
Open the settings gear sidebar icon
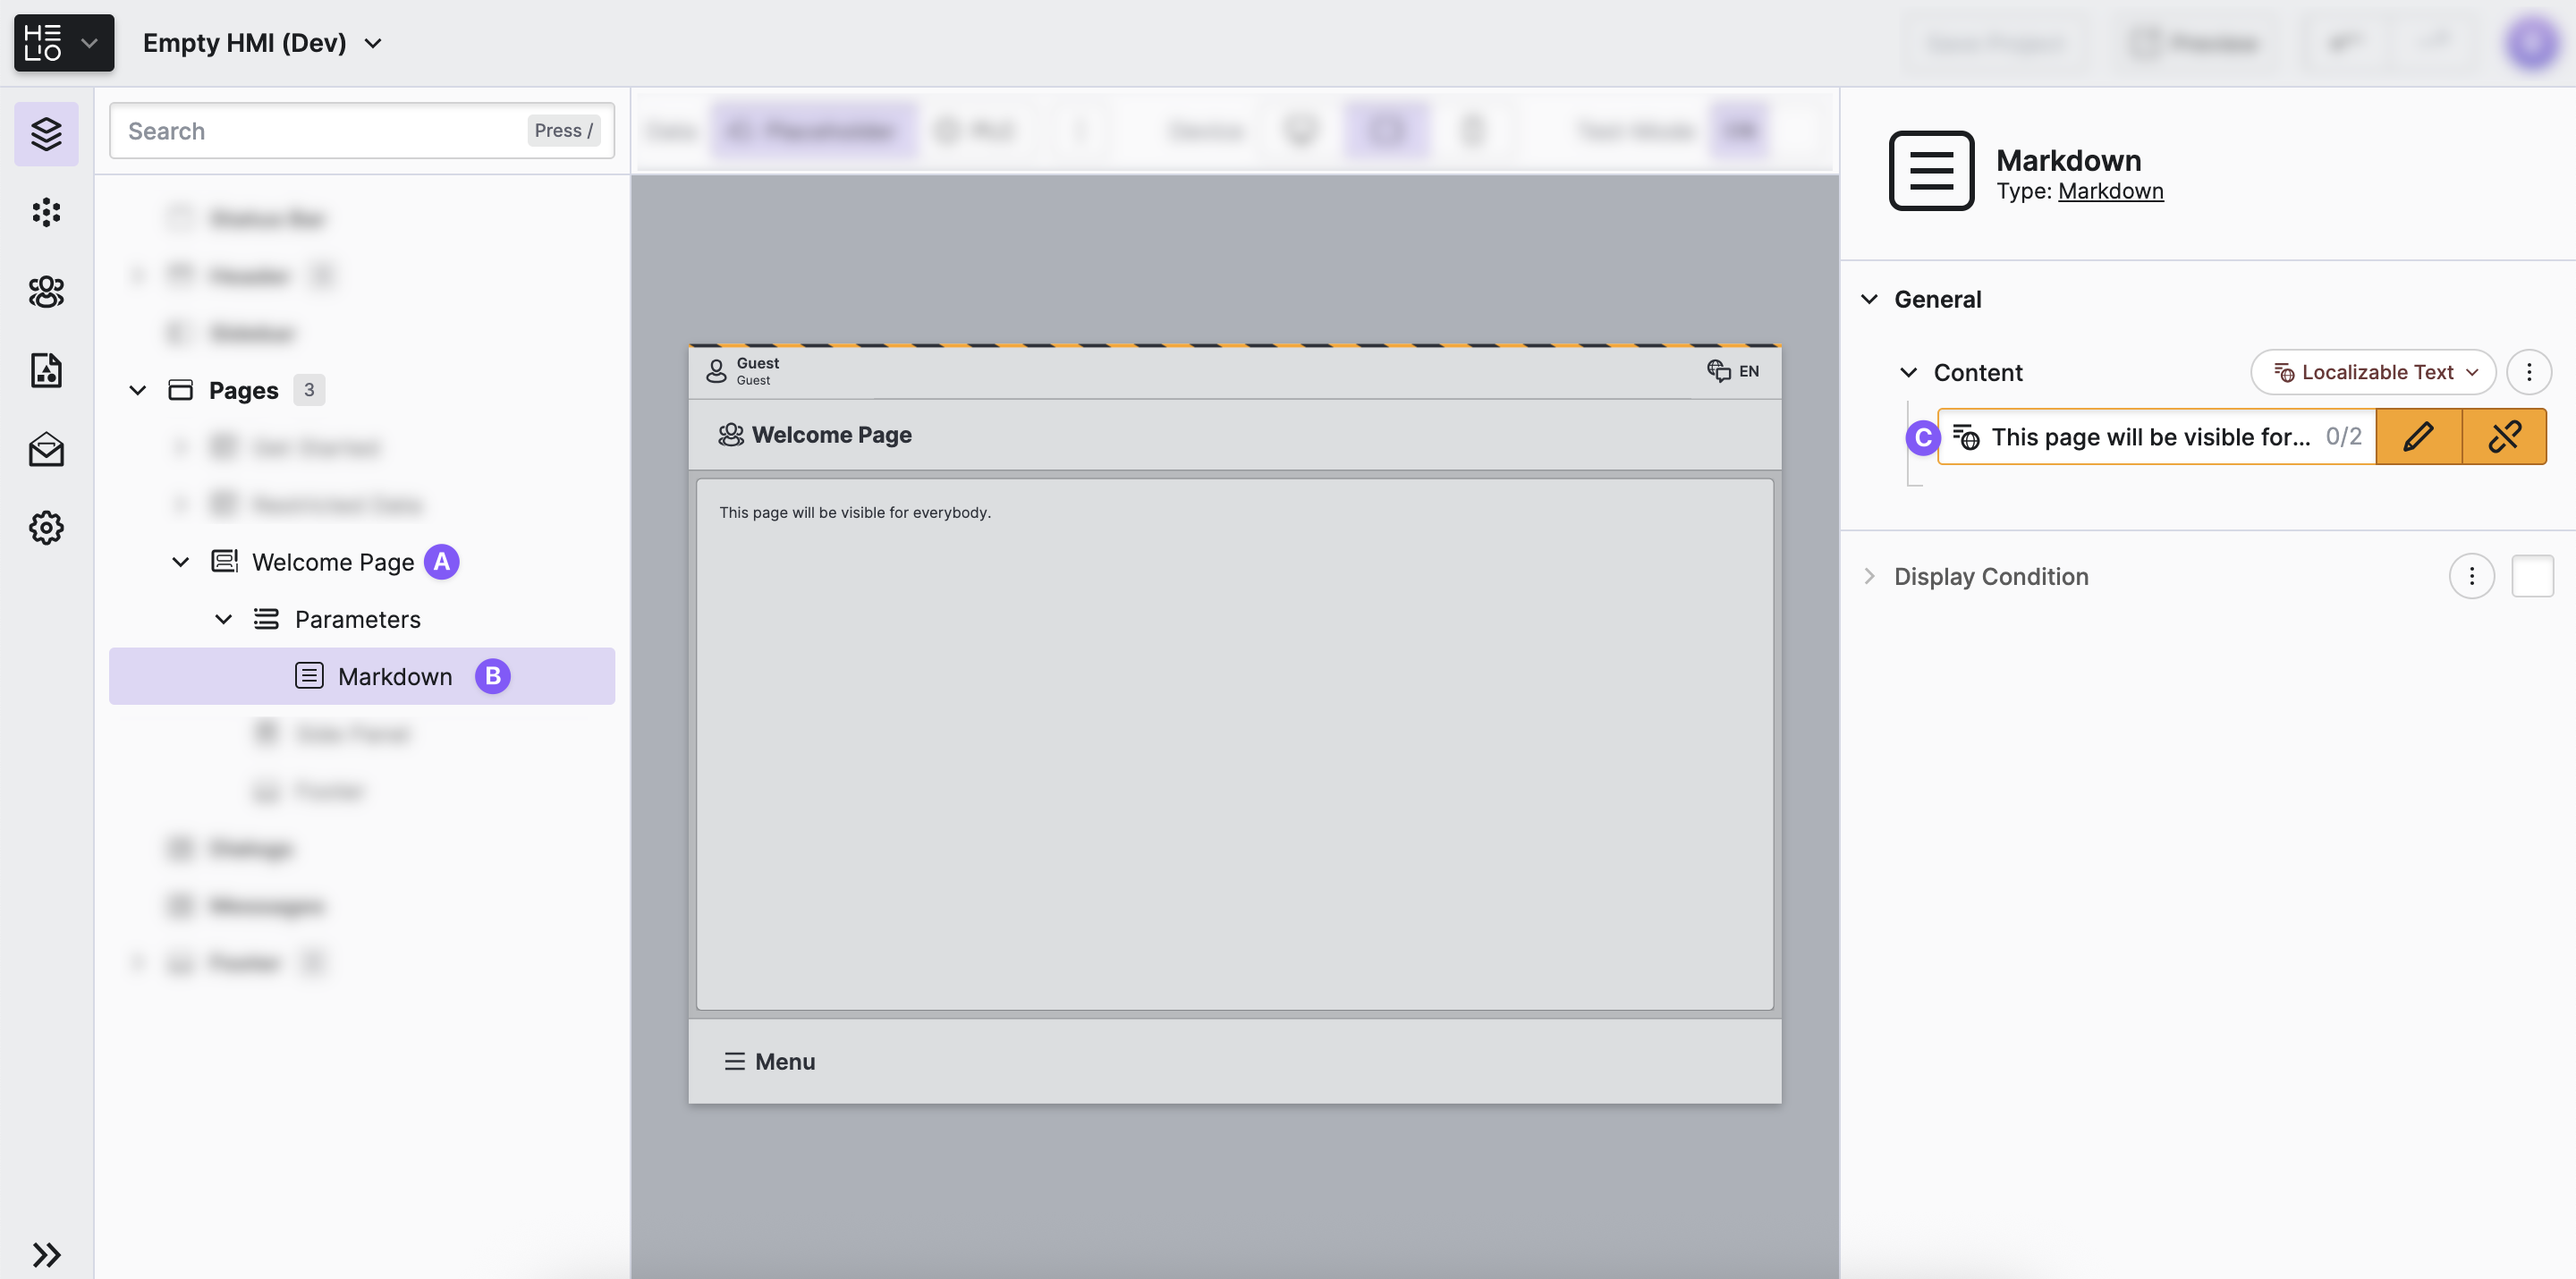[x=46, y=527]
